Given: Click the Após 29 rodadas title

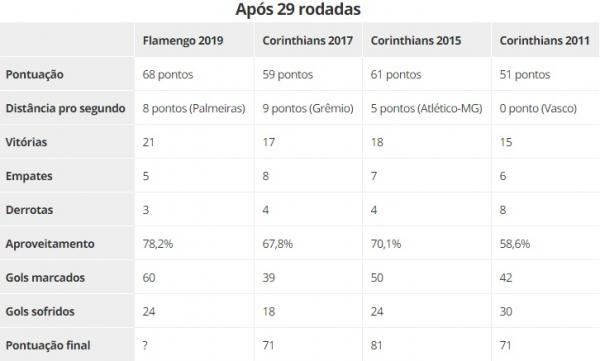Looking at the screenshot, I should click(298, 9).
